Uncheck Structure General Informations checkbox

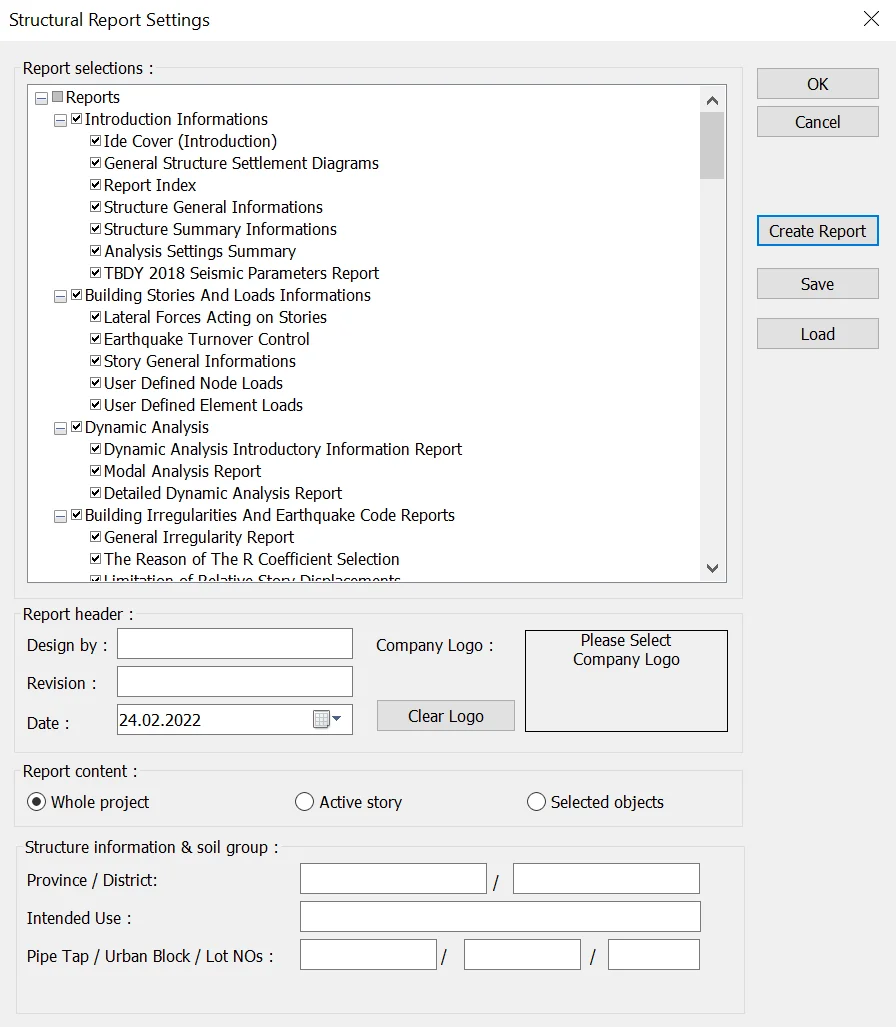pos(96,207)
